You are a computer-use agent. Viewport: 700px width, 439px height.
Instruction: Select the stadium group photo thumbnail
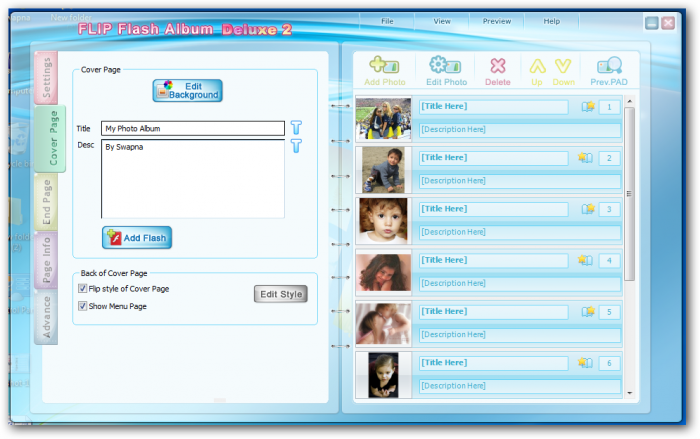tap(383, 118)
